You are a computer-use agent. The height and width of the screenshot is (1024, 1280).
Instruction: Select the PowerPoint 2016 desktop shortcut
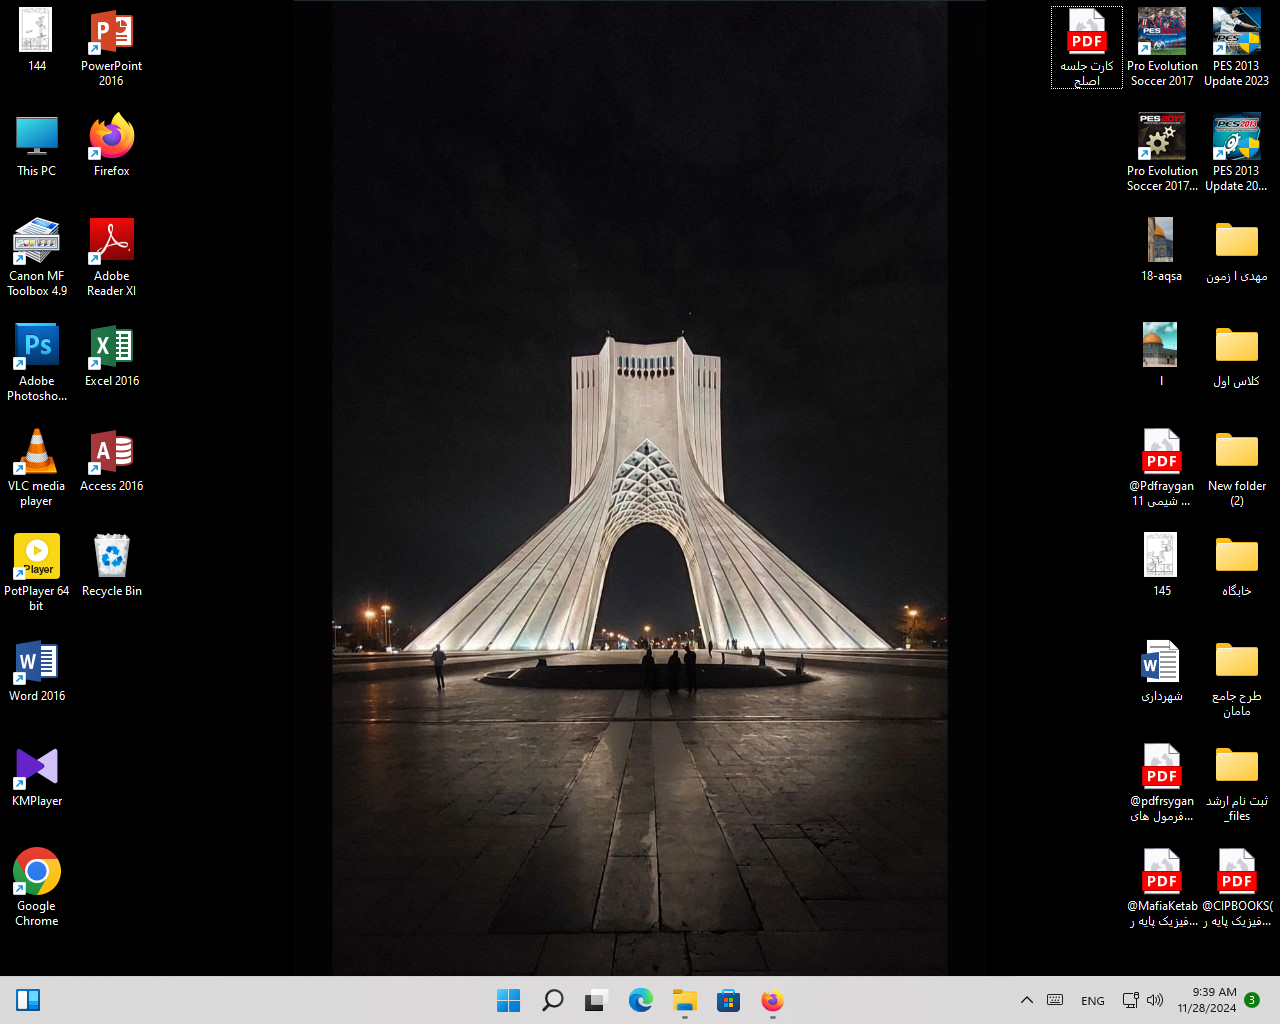point(111,47)
